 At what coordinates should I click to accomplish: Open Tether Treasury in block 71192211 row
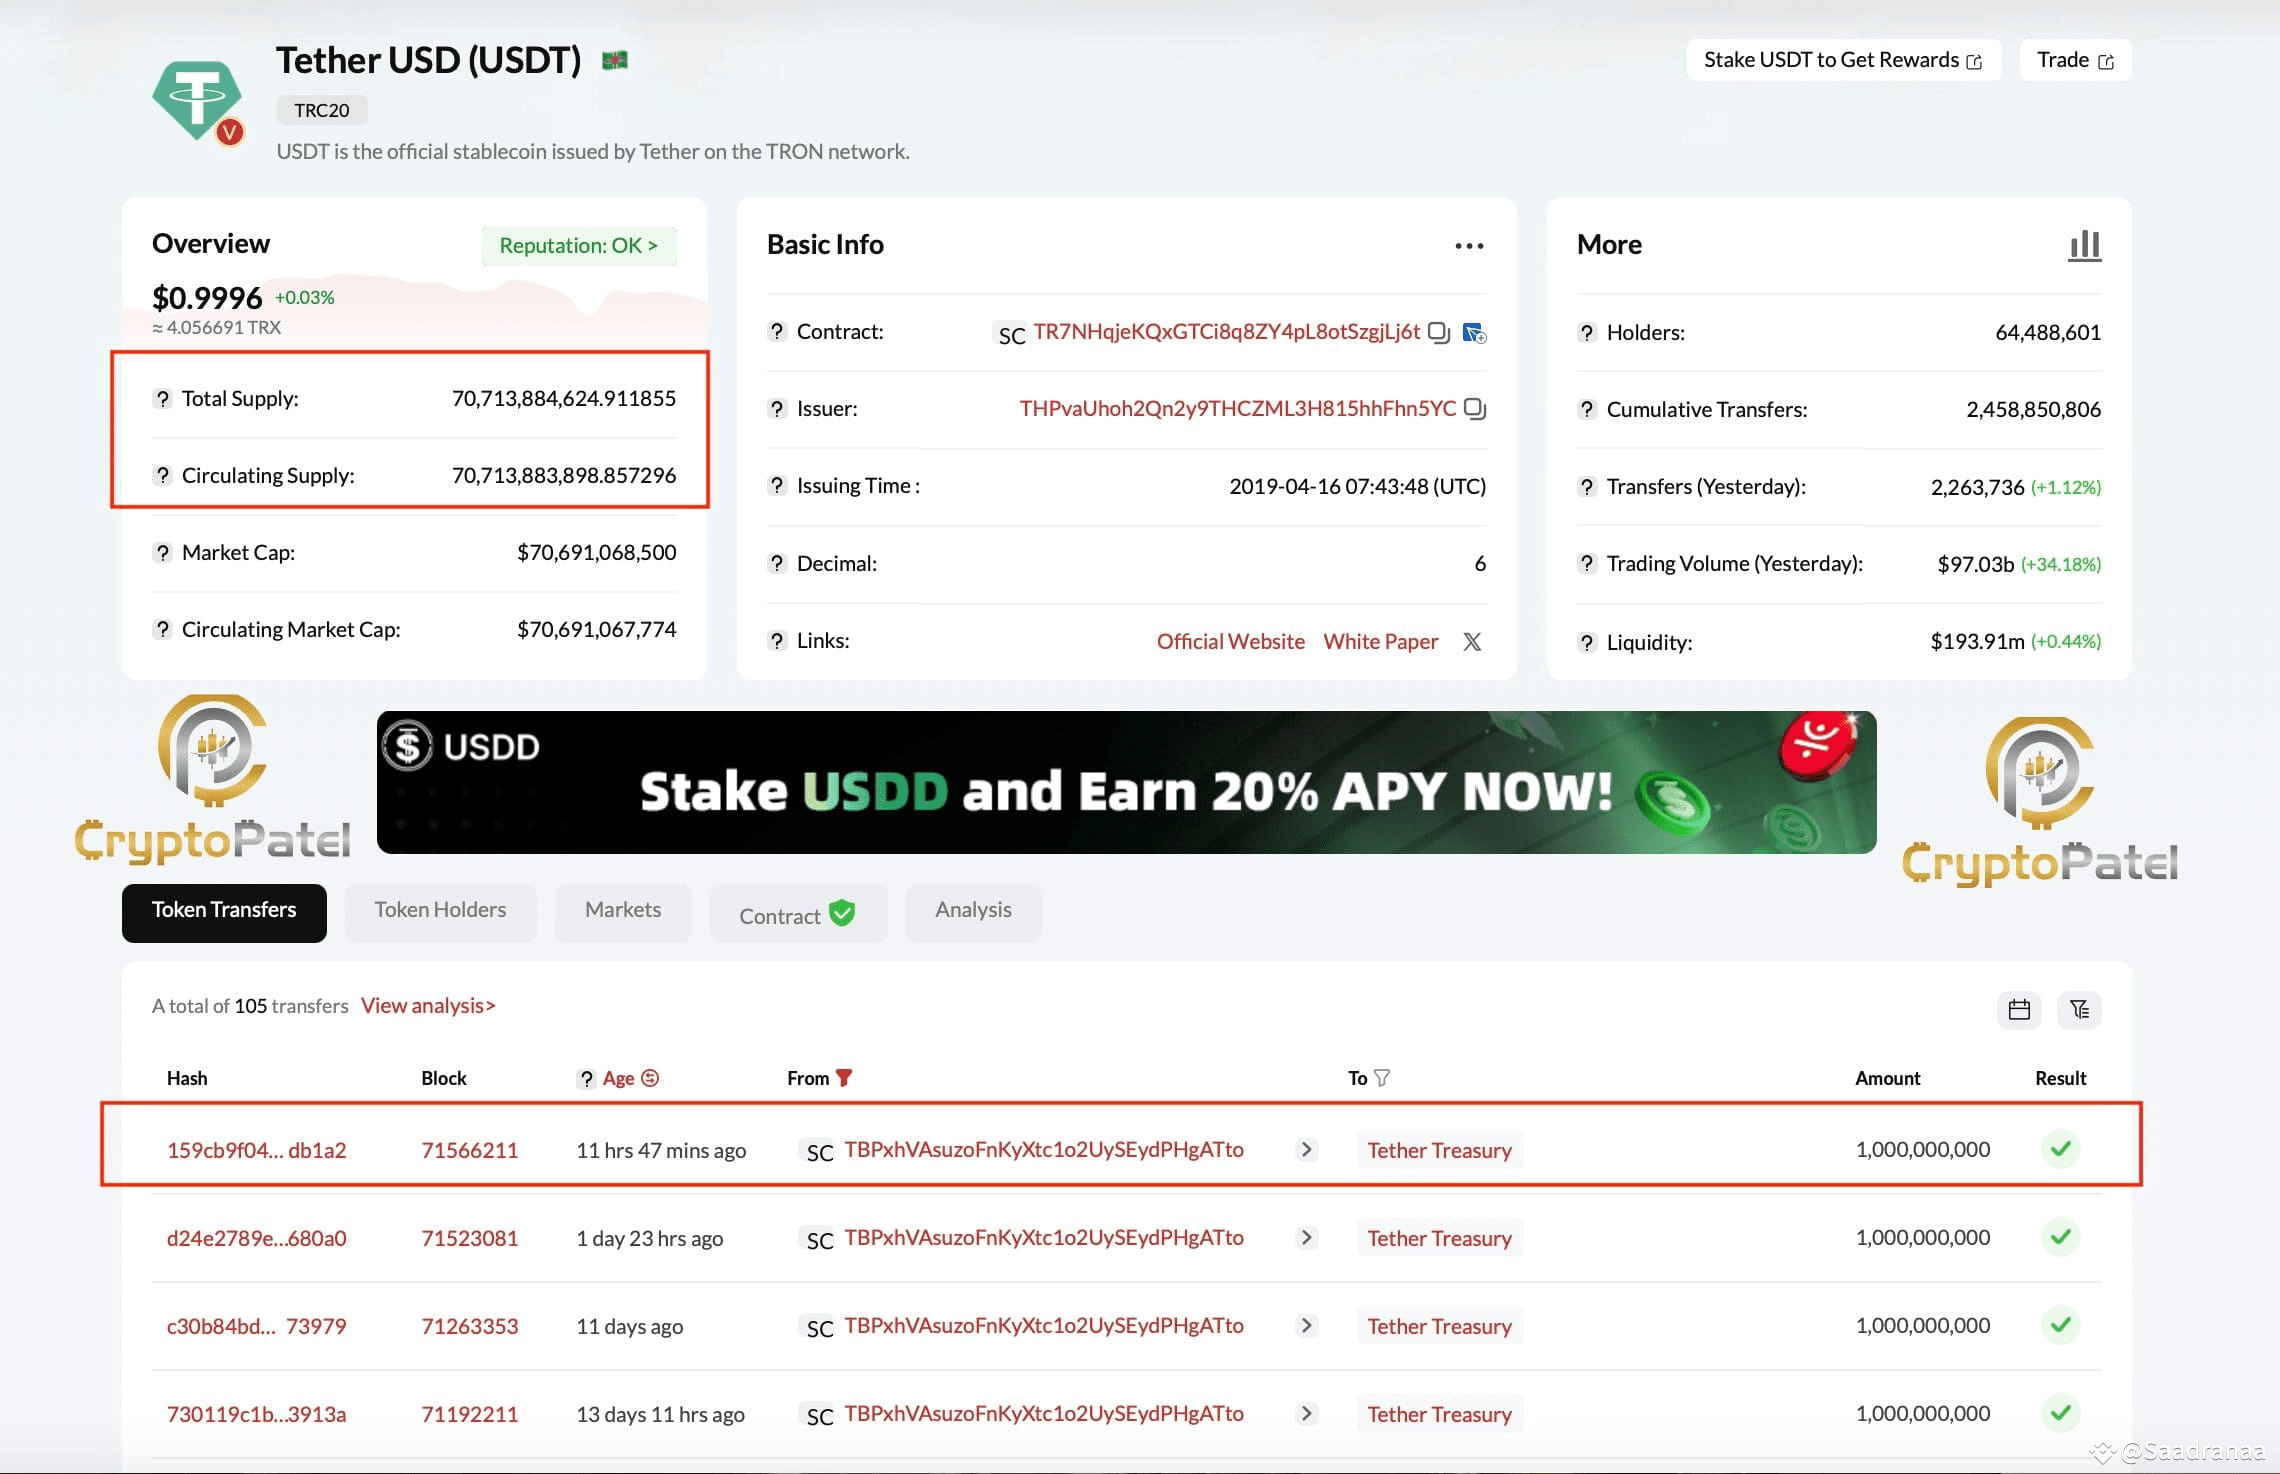tap(1439, 1414)
